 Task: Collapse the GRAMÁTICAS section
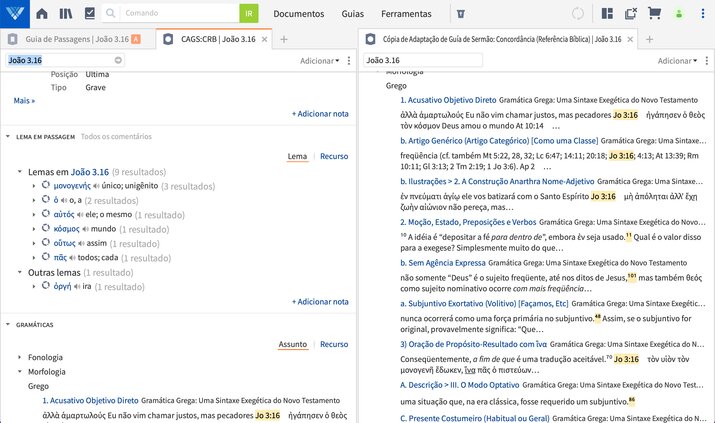[x=8, y=325]
